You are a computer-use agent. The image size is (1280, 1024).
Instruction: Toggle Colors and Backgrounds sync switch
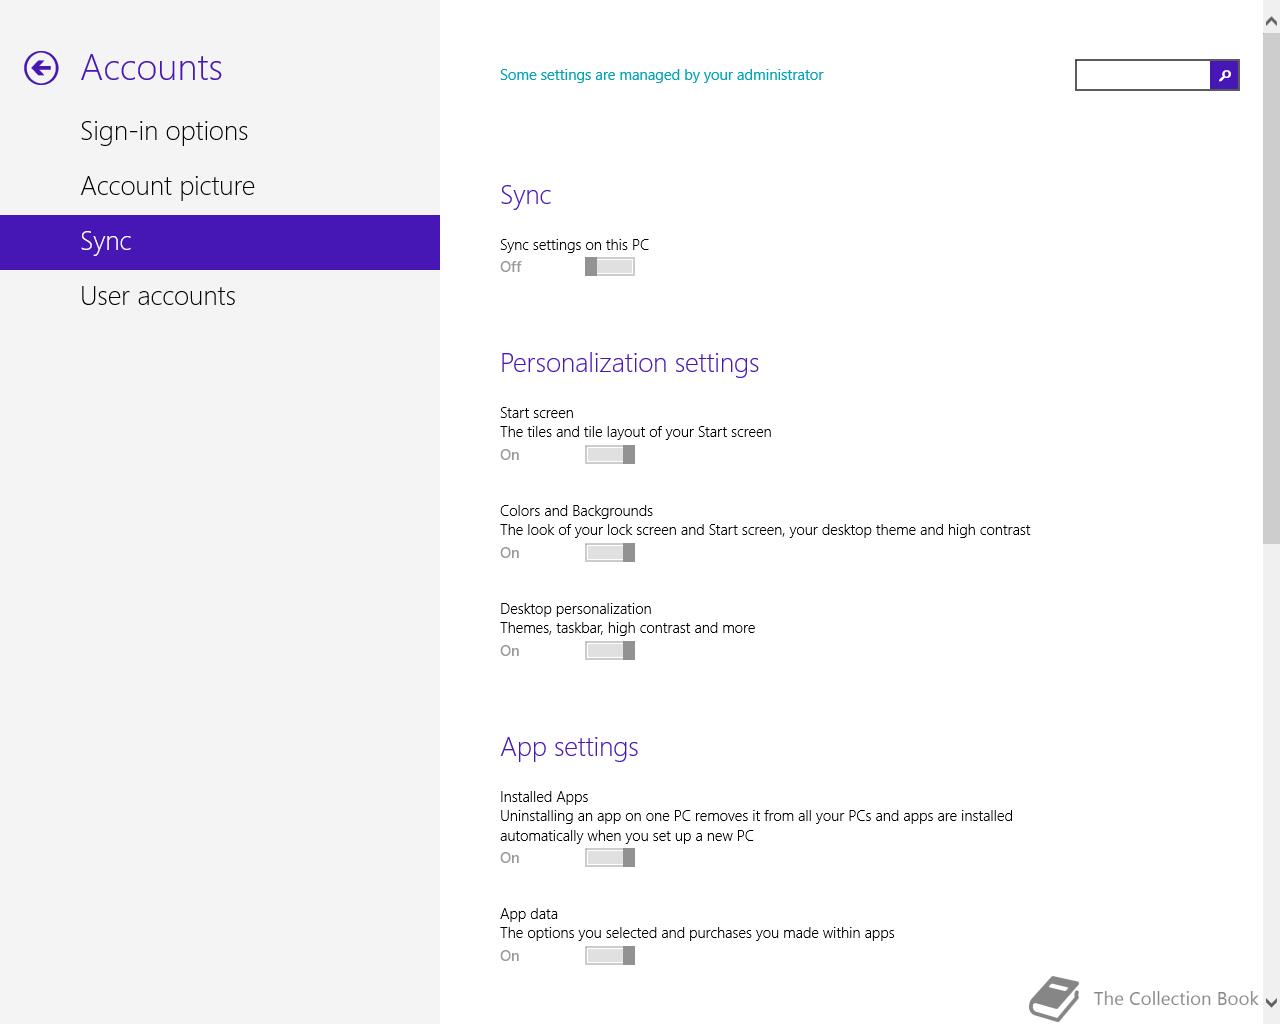[x=610, y=552]
